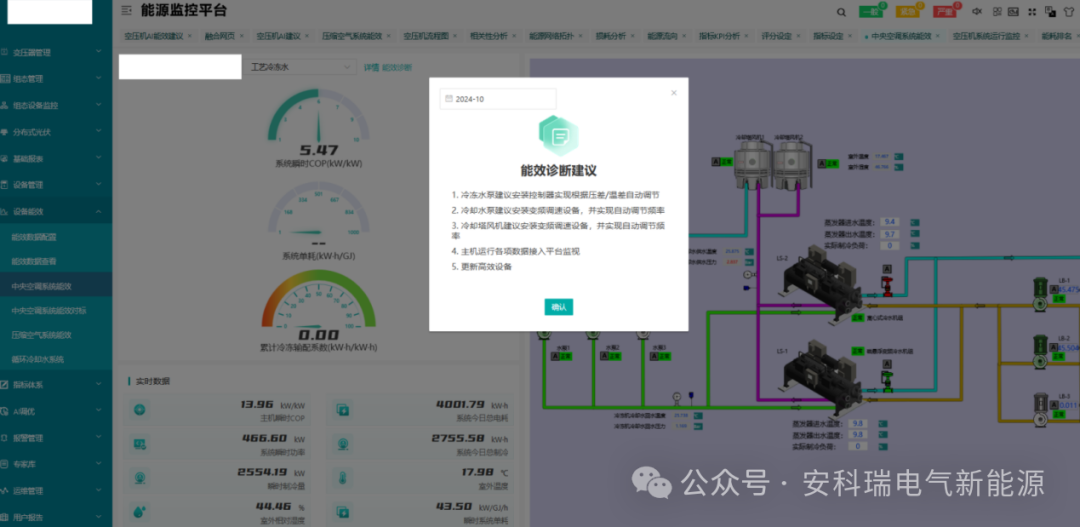Expand the 设备管理 sidebar menu
Viewport: 1080px width, 527px height.
pos(56,185)
